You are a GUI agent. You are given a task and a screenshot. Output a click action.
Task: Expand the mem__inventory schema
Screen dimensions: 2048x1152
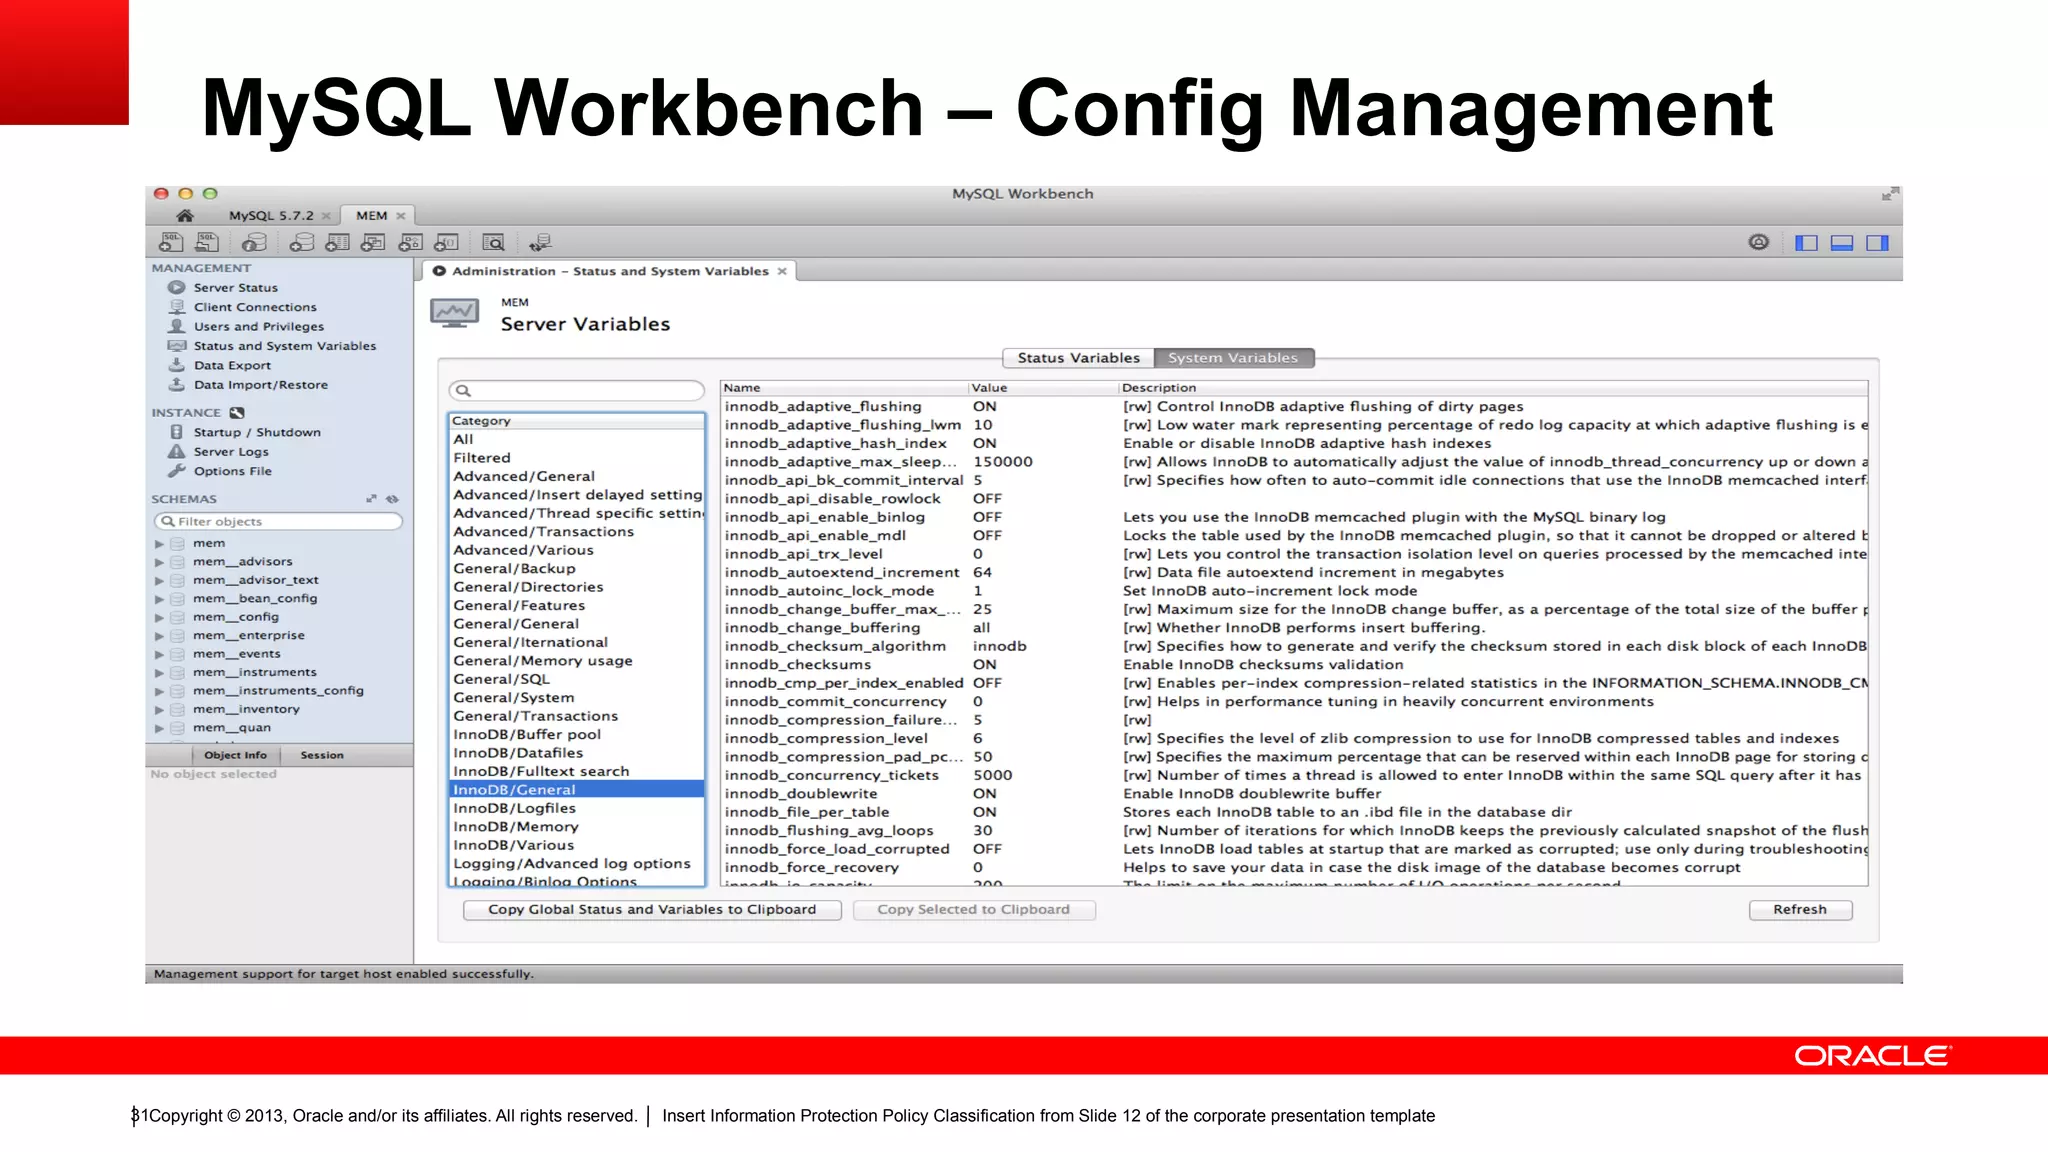(x=159, y=709)
